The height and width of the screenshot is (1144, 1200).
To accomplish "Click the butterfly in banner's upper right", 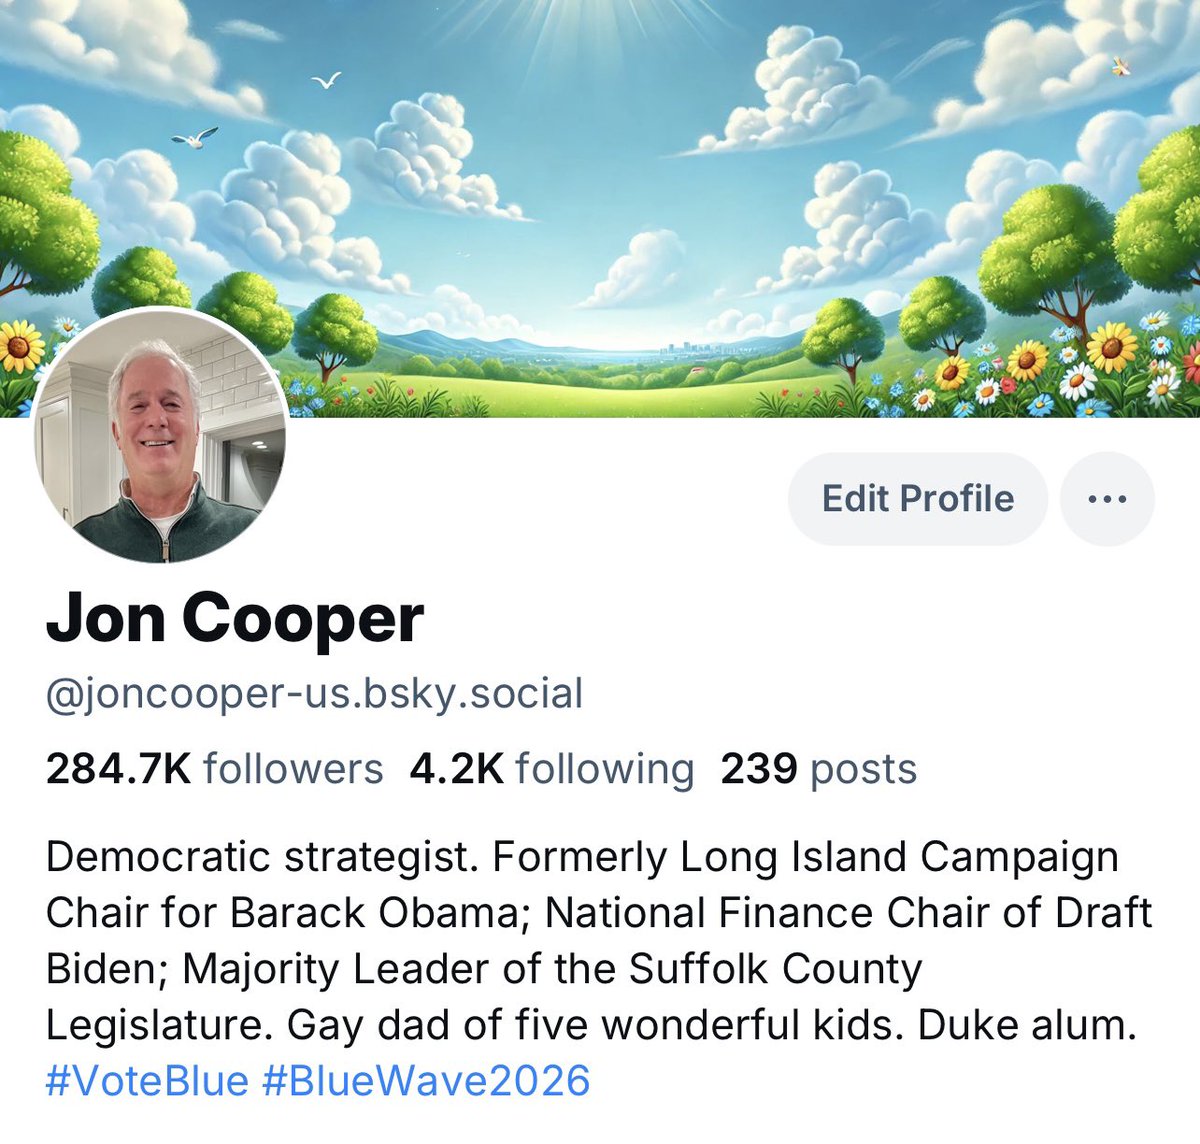I will tap(1122, 67).
